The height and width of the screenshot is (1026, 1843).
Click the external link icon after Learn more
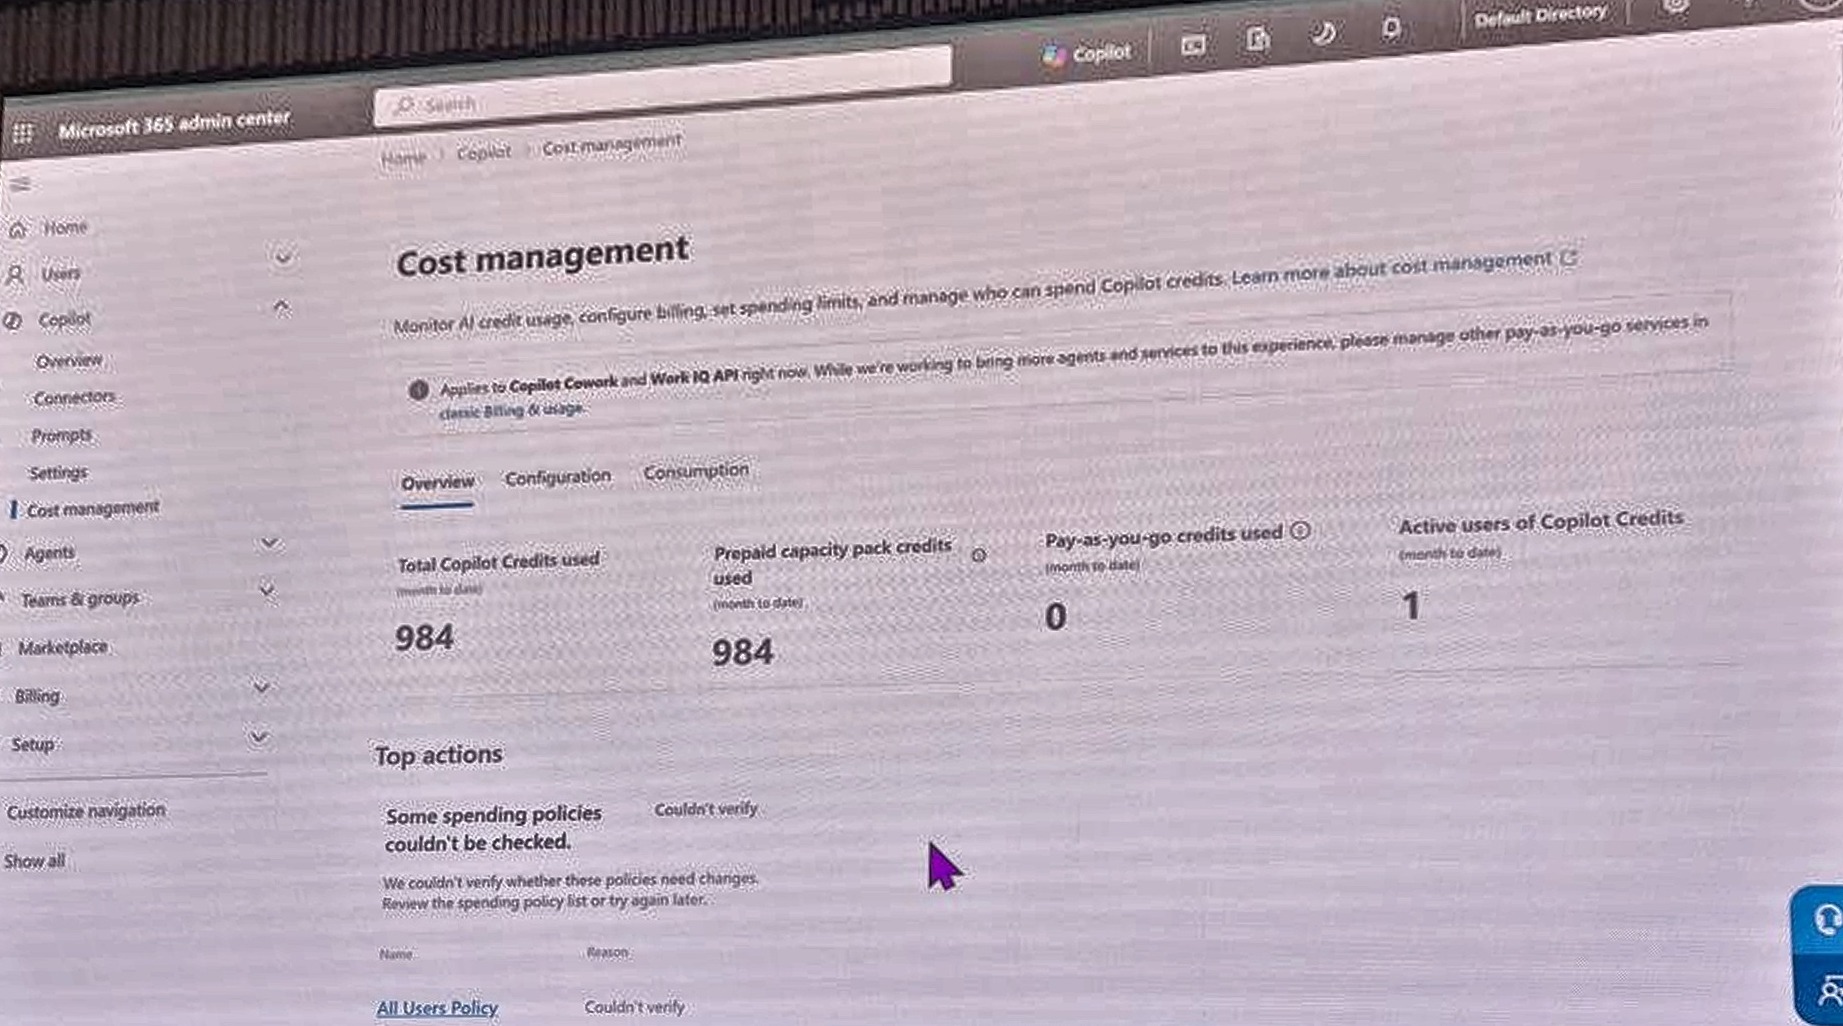1569,259
